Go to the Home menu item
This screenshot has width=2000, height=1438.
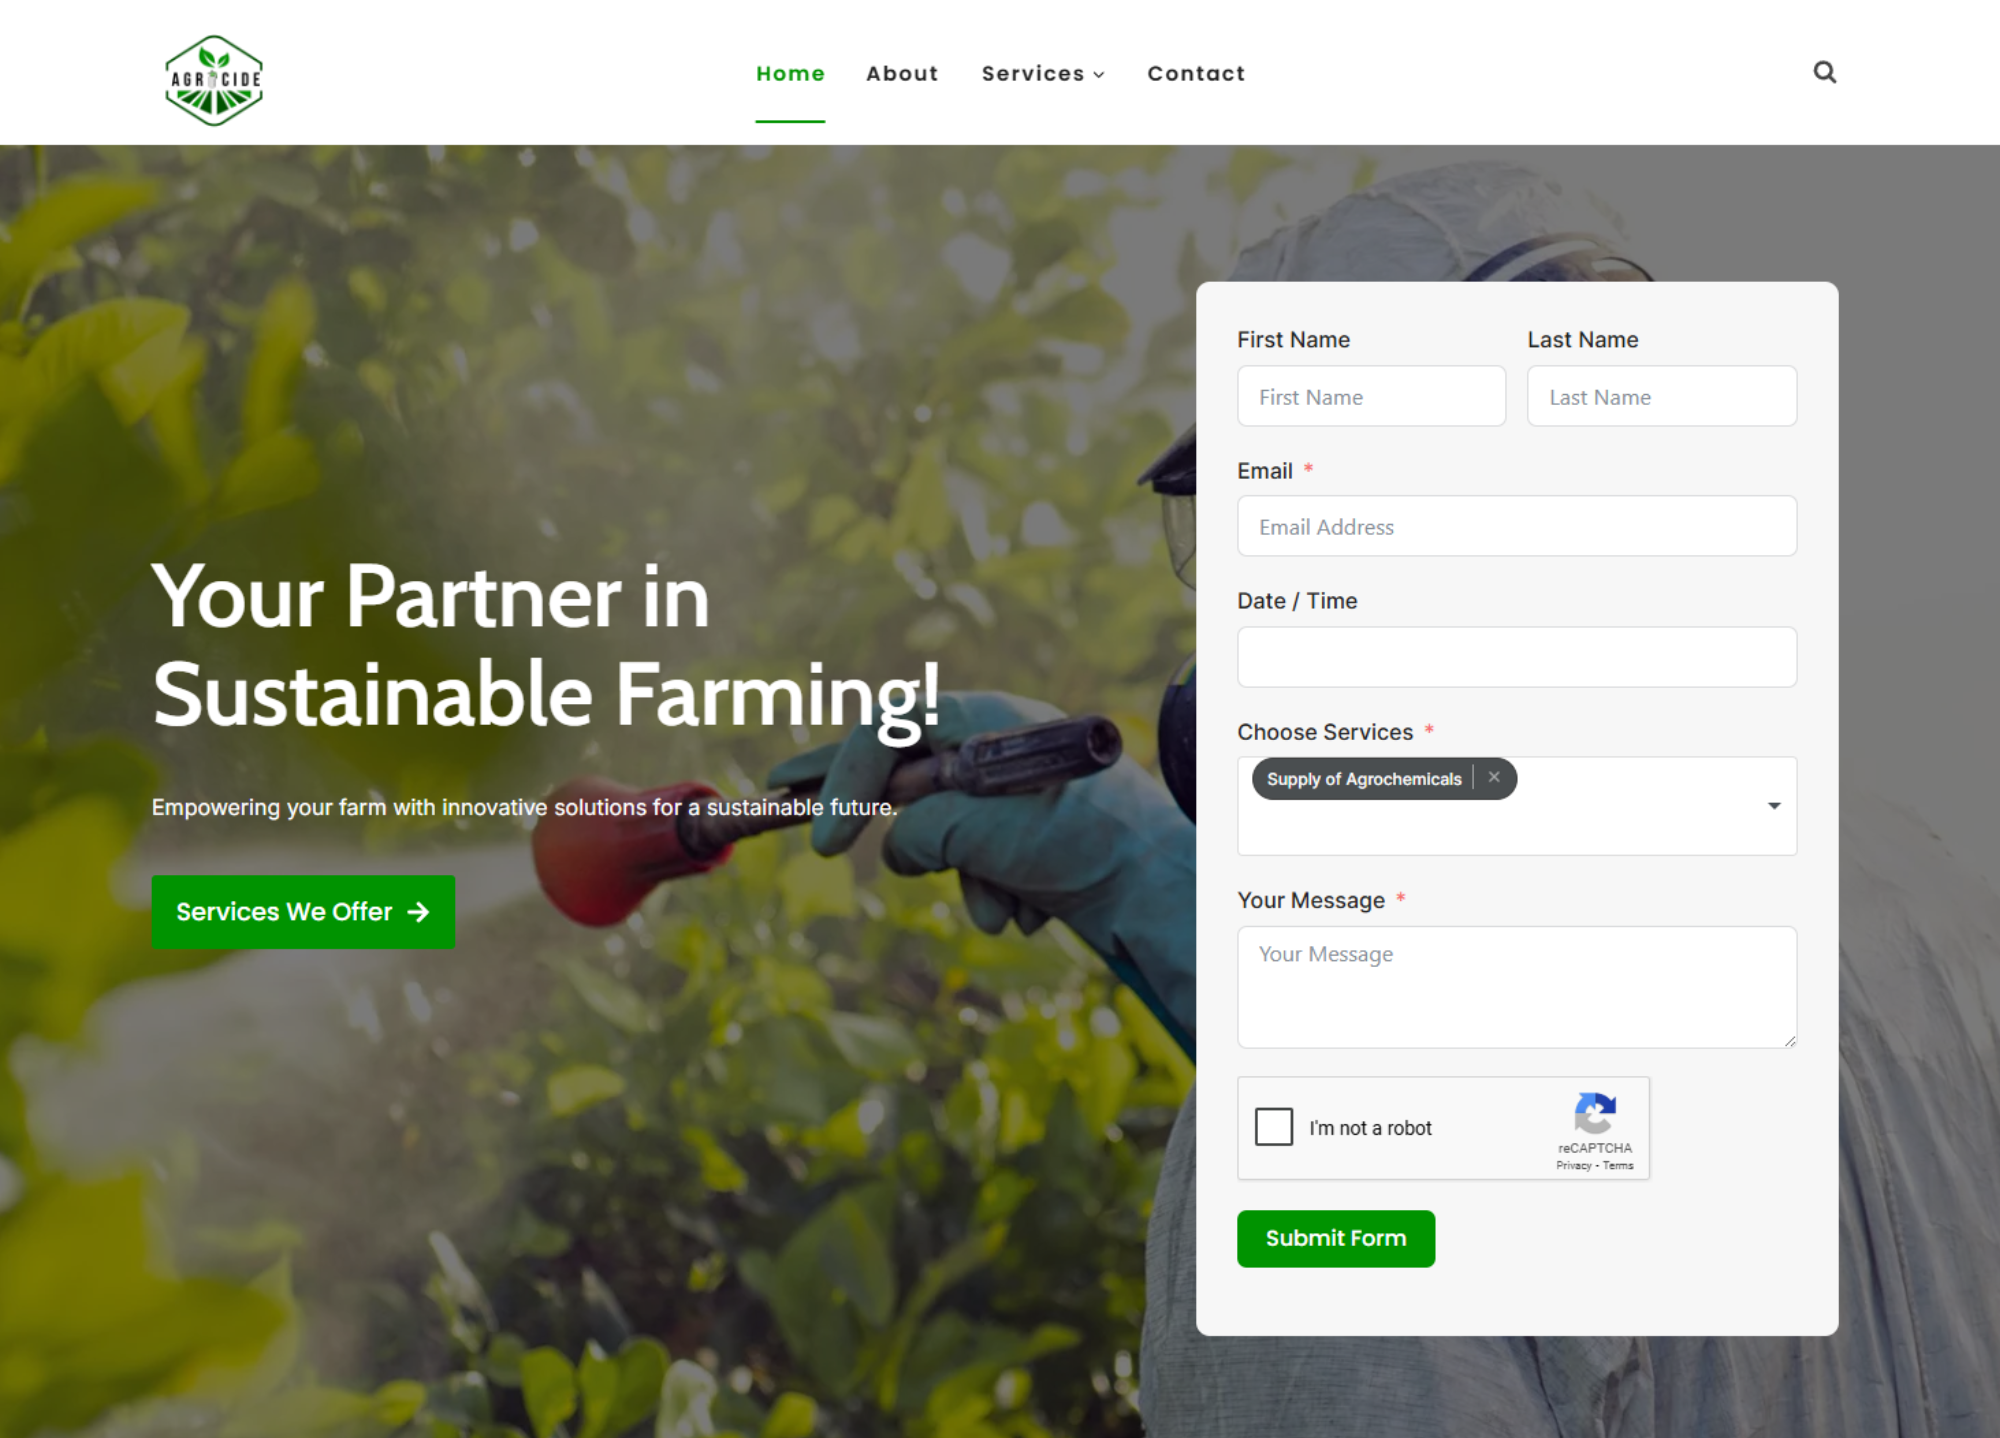(790, 73)
